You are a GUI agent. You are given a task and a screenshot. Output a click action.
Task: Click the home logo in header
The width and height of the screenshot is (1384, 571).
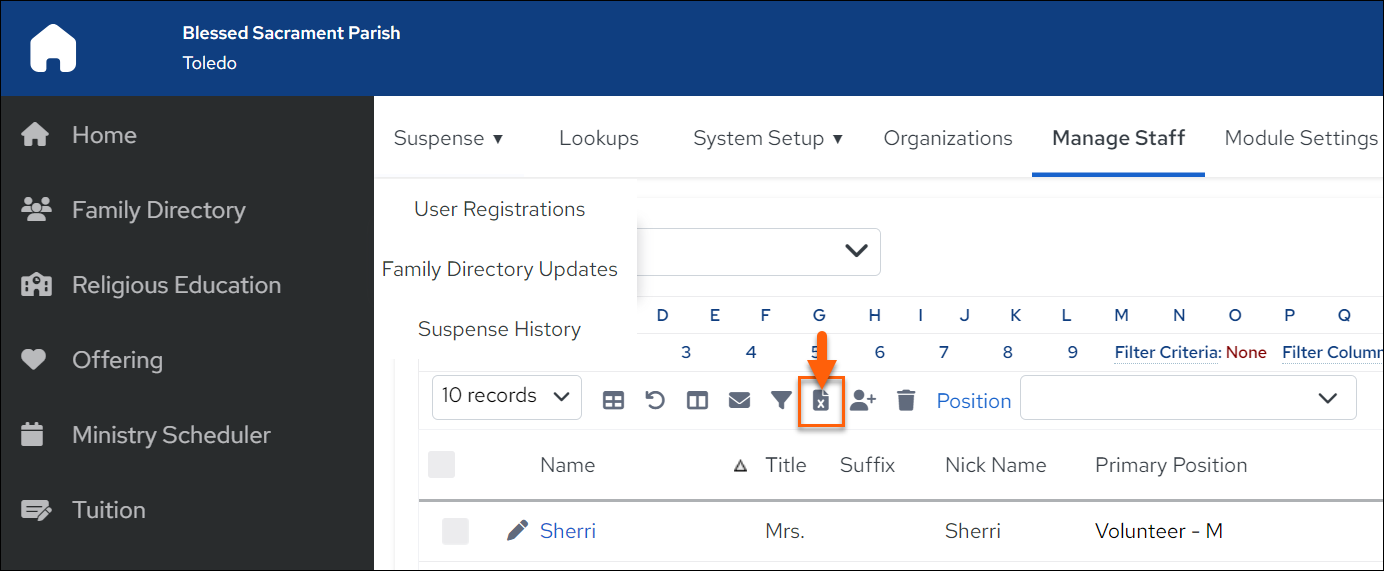(x=53, y=48)
